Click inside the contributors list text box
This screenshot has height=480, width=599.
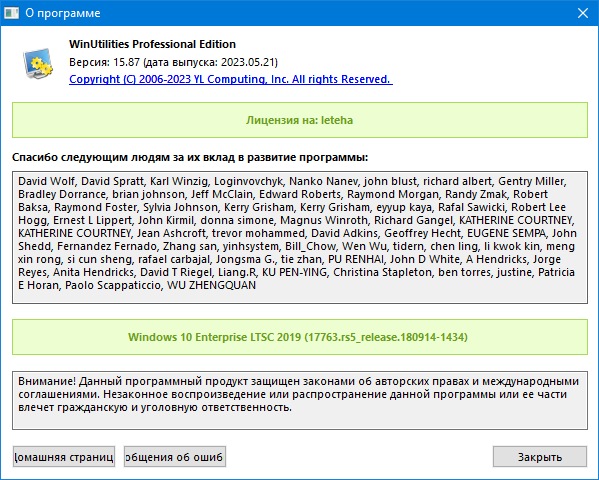[x=300, y=237]
